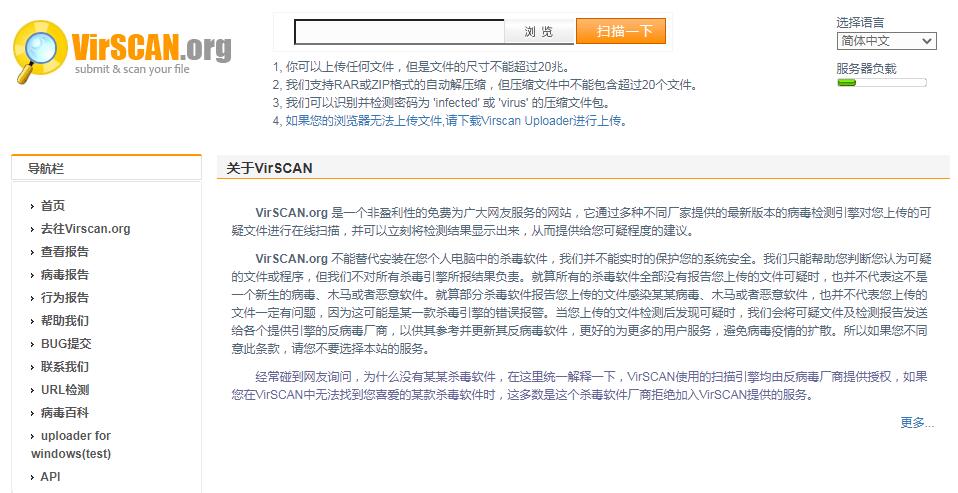Open the 简体中文 language dropdown
This screenshot has width=958, height=493.
(886, 41)
